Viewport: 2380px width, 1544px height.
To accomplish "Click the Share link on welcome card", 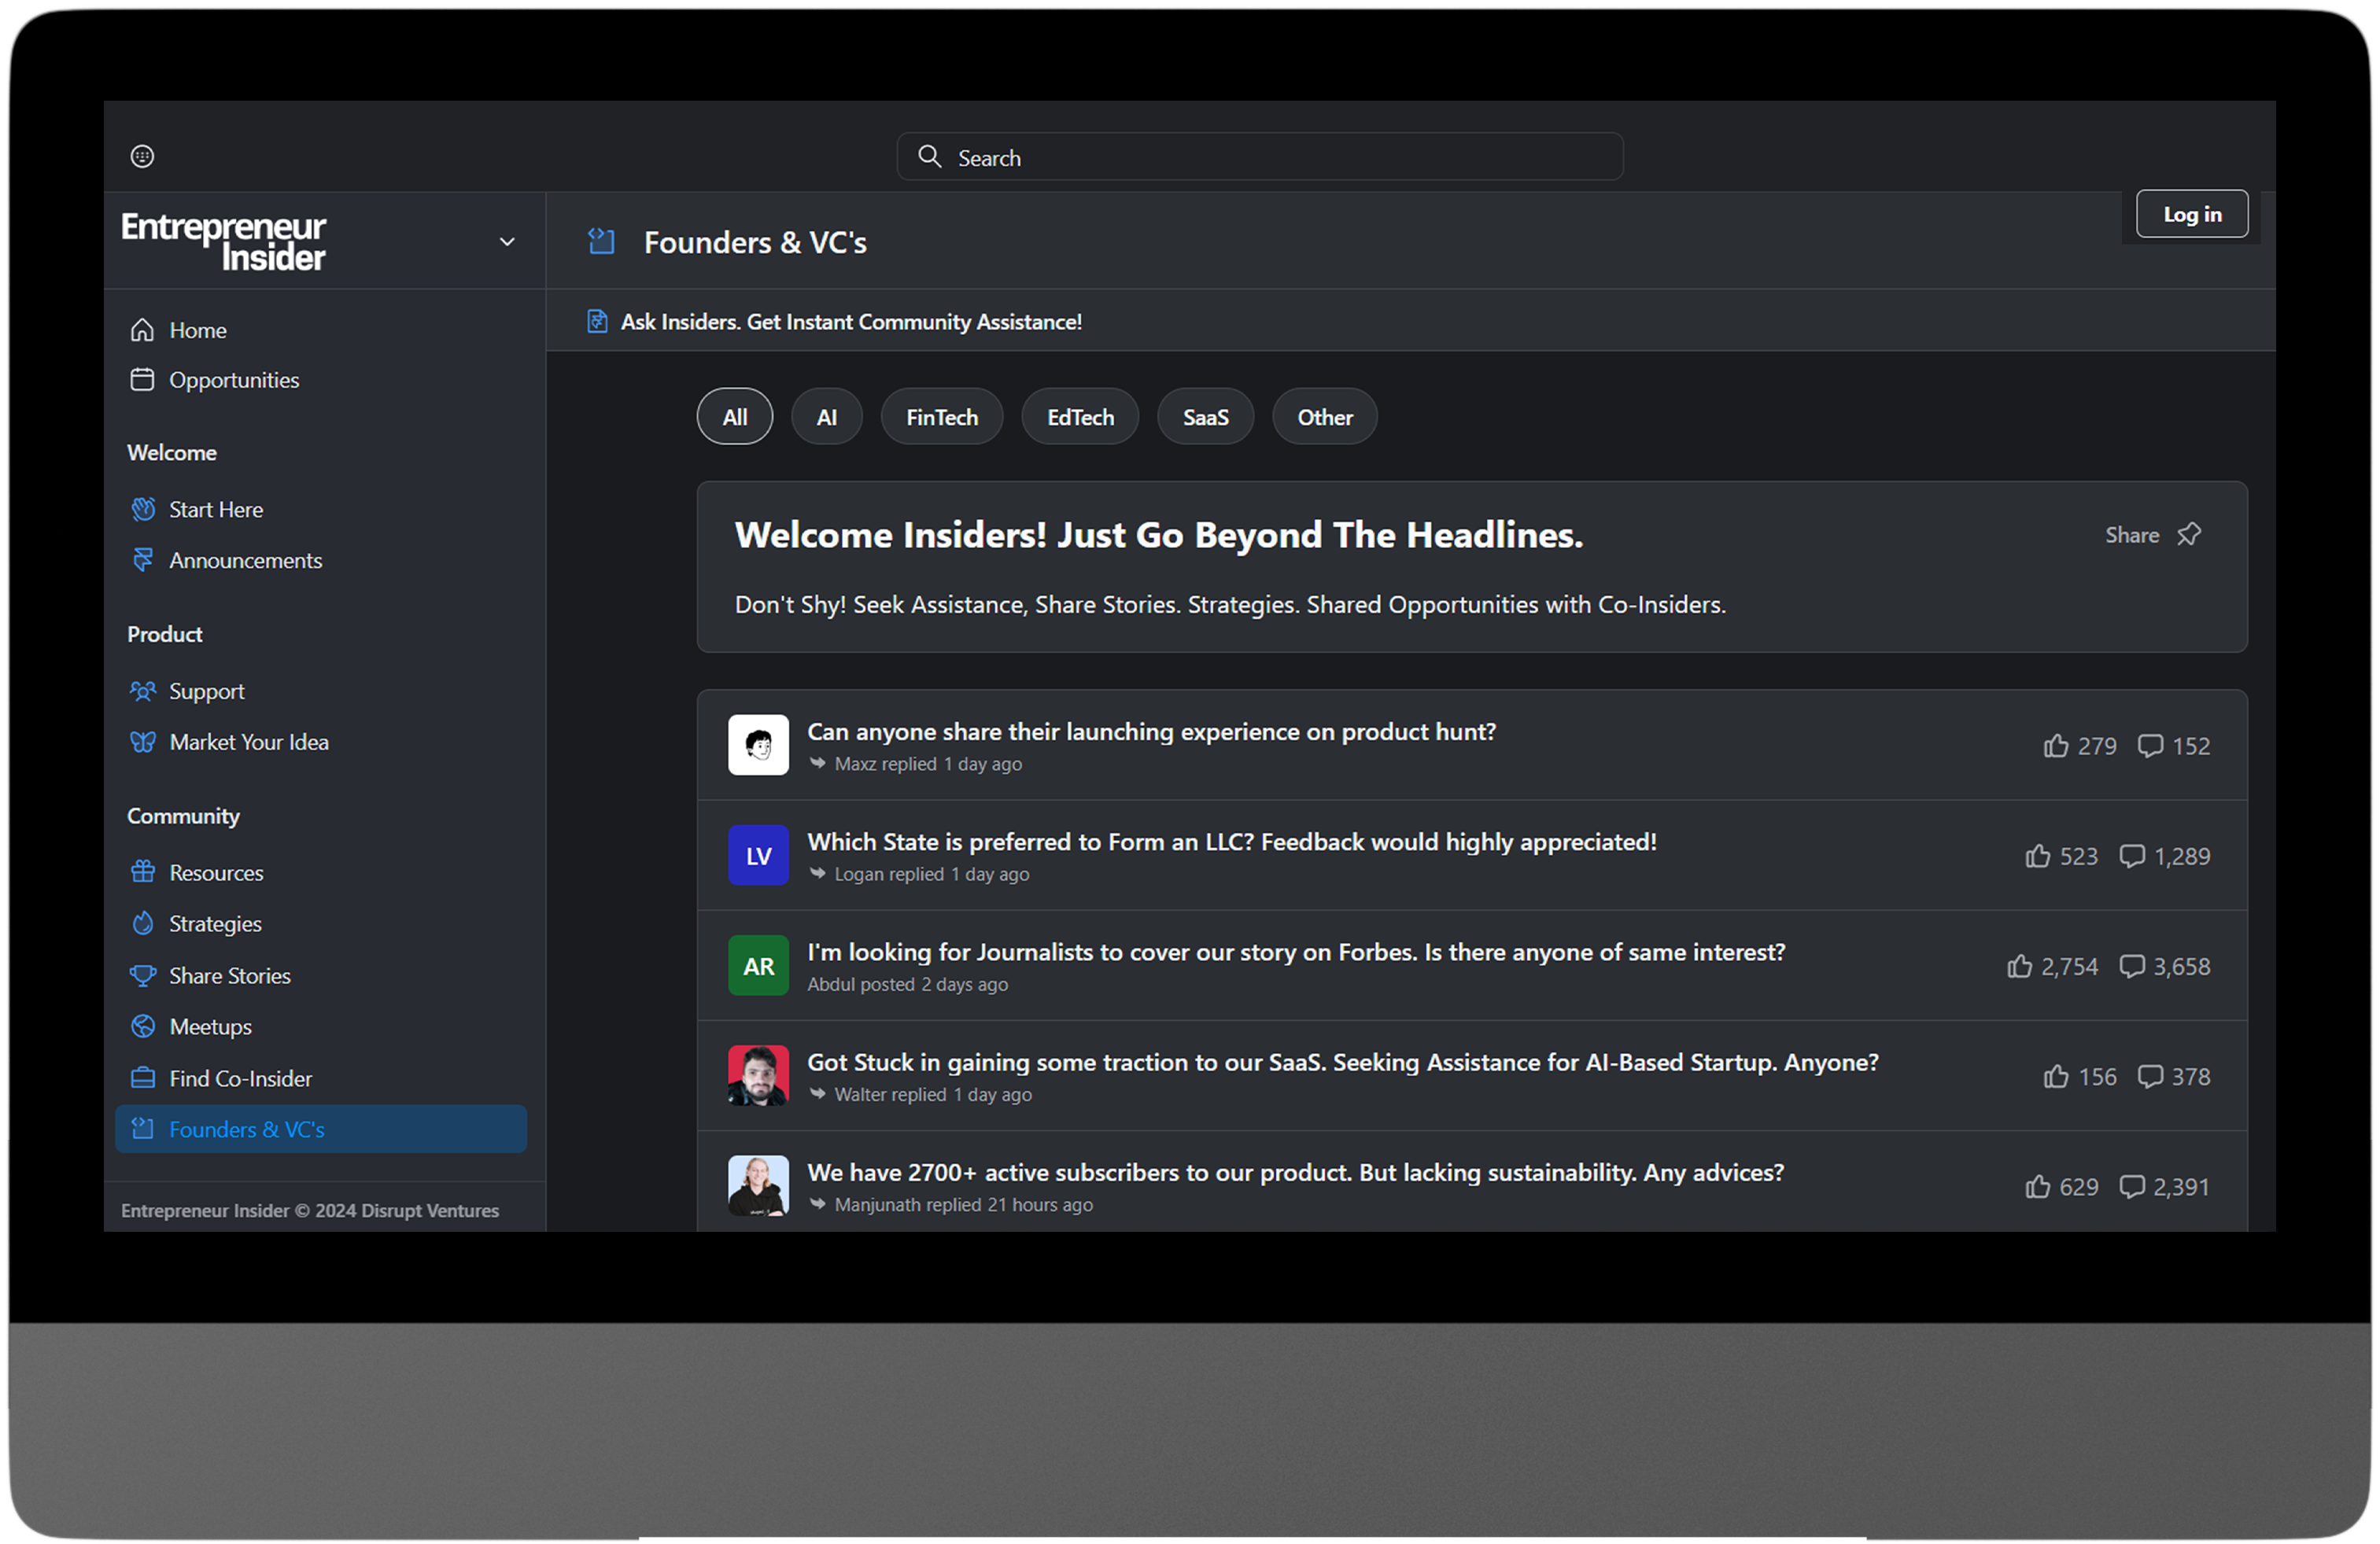I will pyautogui.click(x=2131, y=535).
